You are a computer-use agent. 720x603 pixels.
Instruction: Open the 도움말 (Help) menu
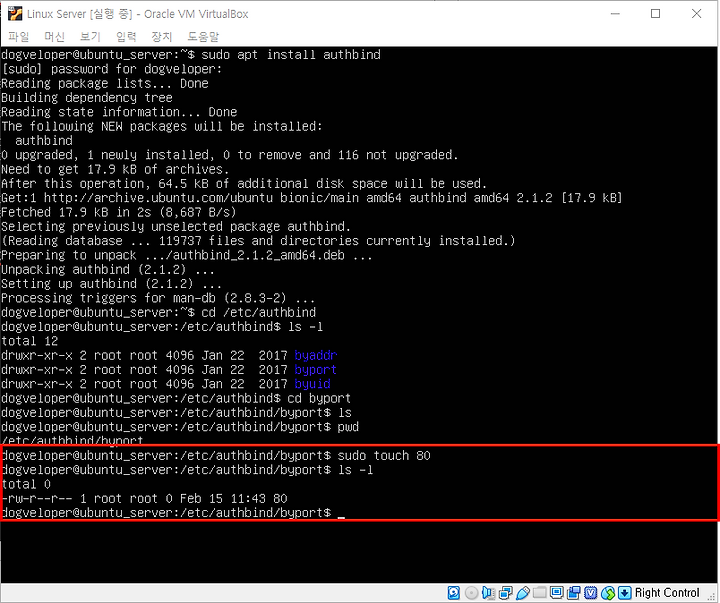203,36
